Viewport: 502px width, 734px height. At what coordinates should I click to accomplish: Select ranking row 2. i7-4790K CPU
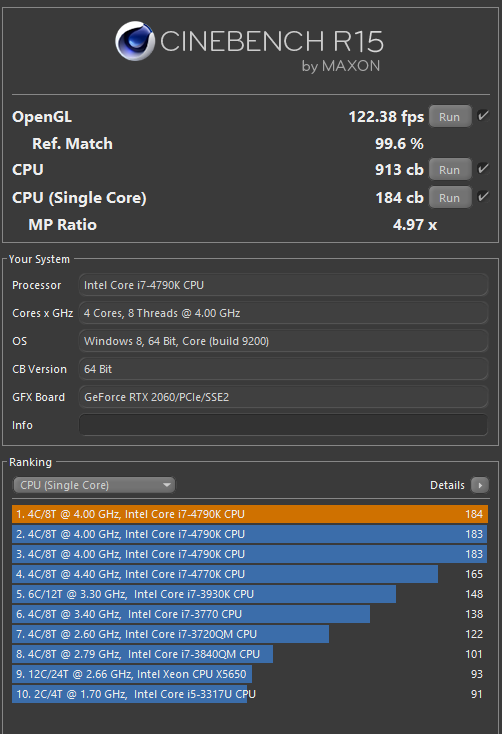pyautogui.click(x=250, y=534)
